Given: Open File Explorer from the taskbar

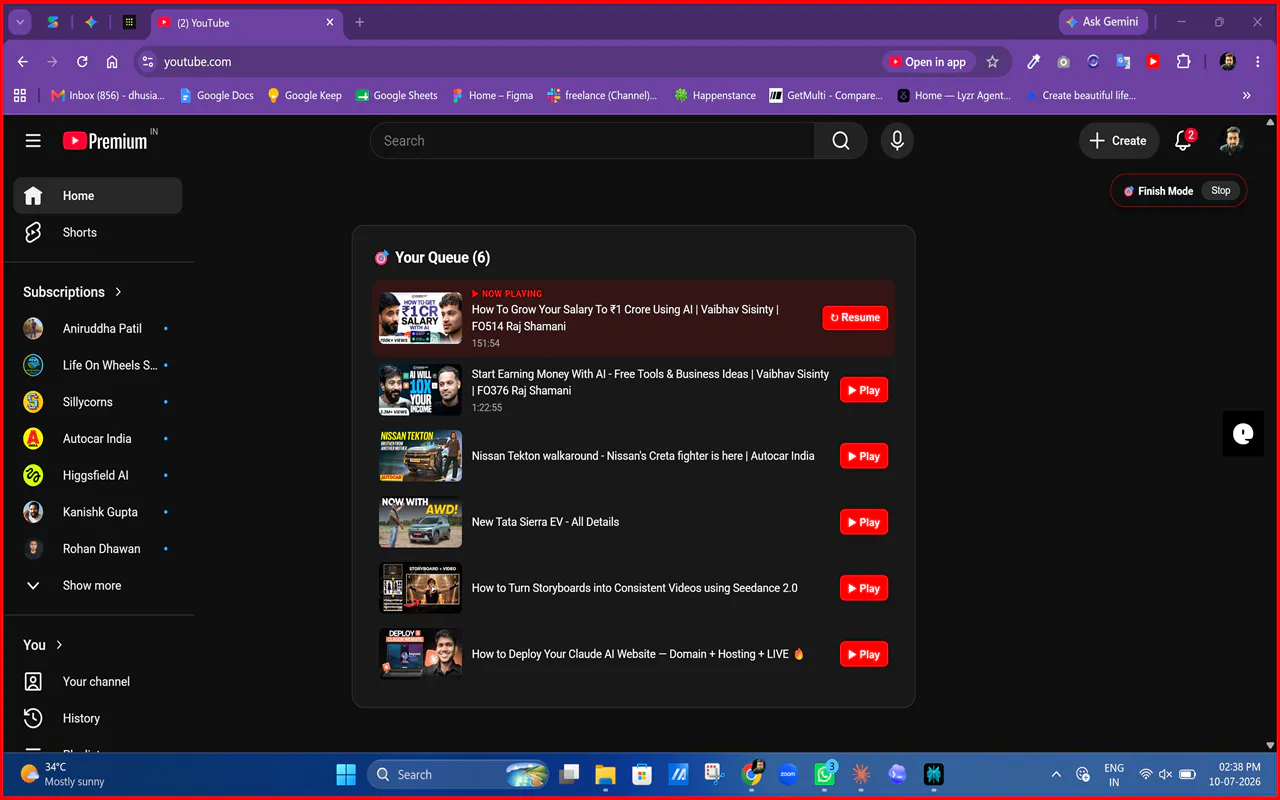Looking at the screenshot, I should (605, 774).
